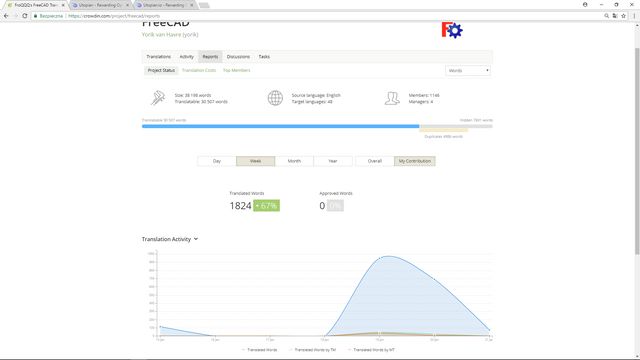The height and width of the screenshot is (360, 640).
Task: Open the Reports project tab
Action: click(x=210, y=57)
